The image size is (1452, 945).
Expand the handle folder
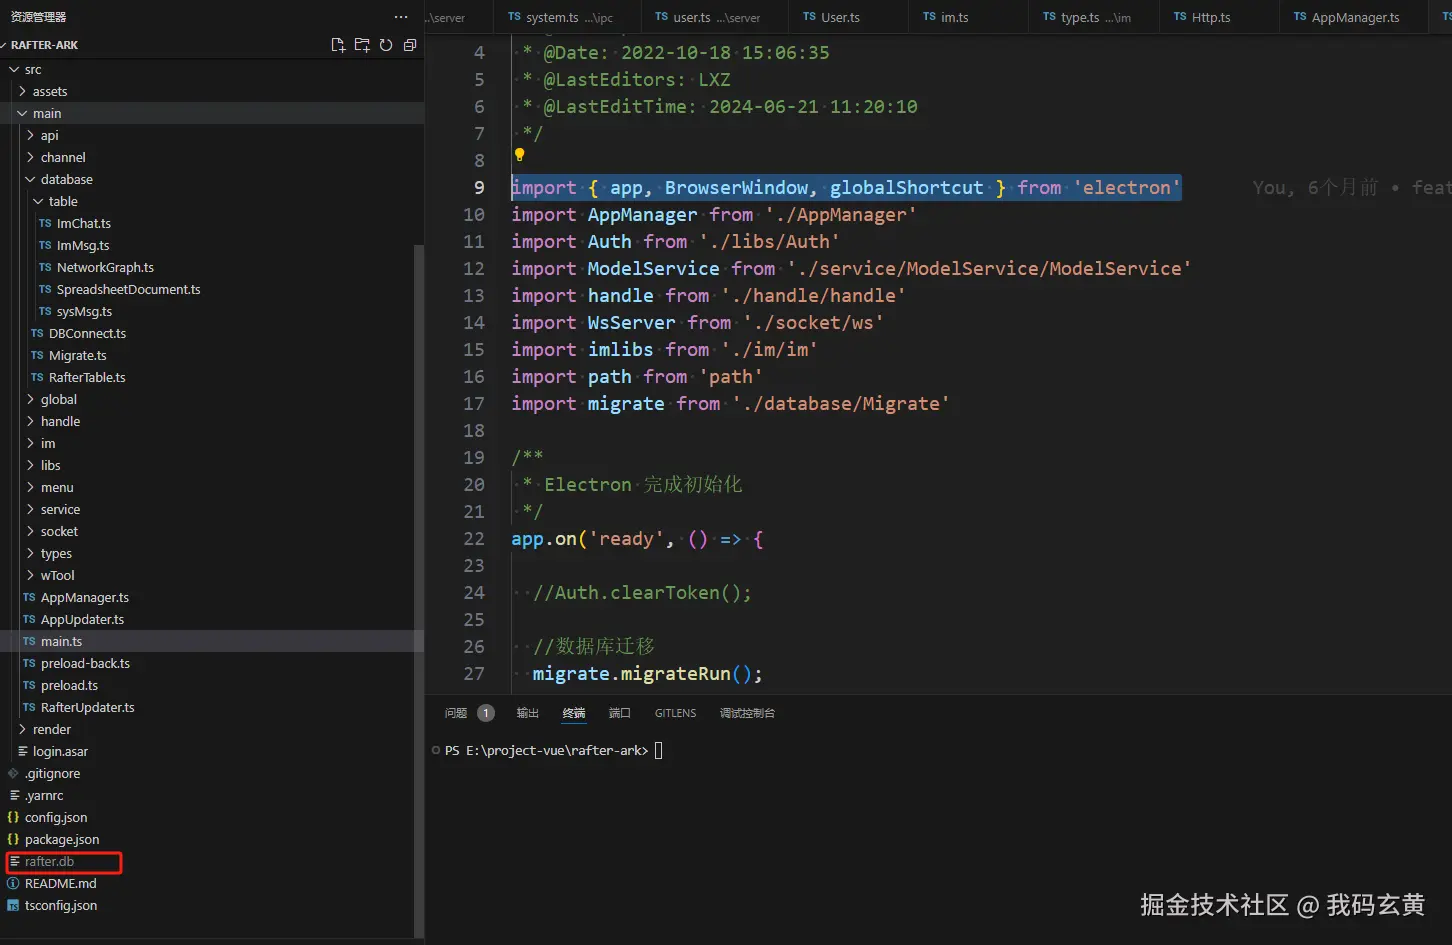pyautogui.click(x=30, y=421)
